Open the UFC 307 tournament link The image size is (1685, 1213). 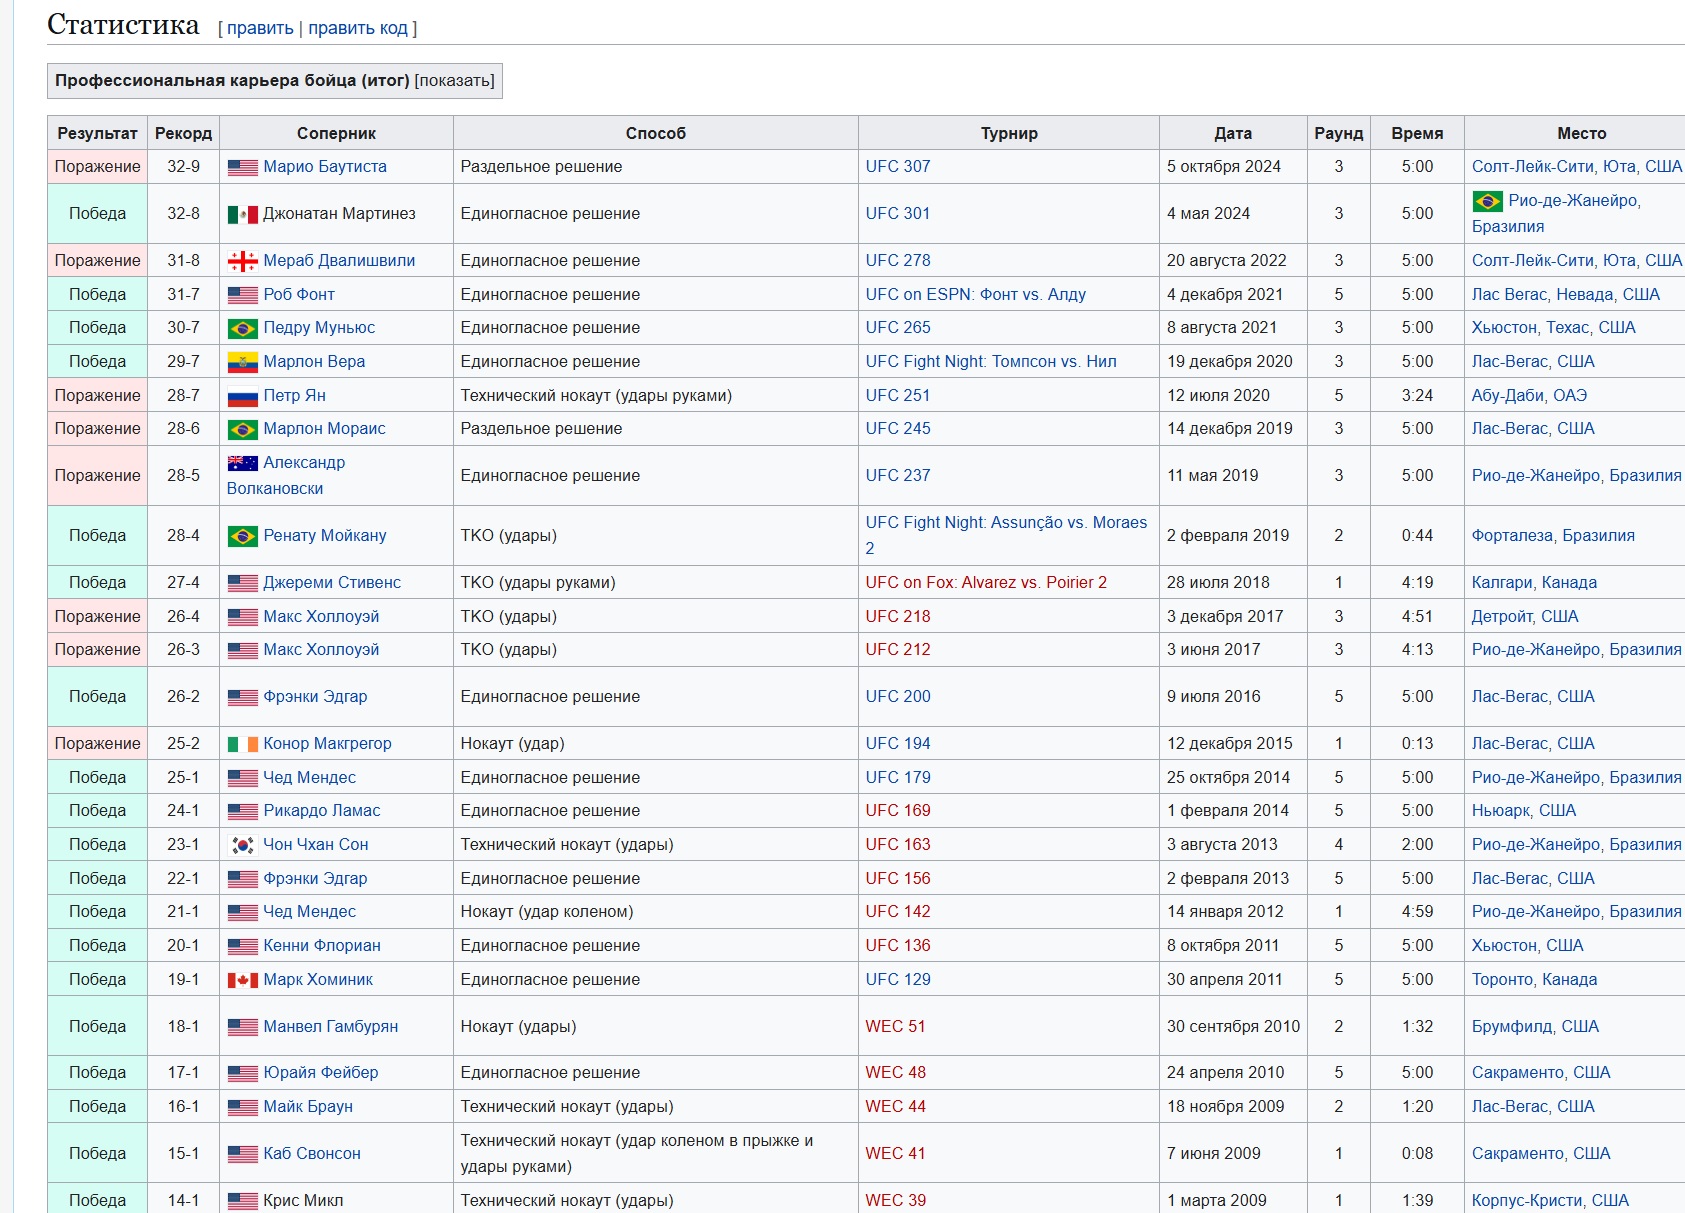(x=898, y=166)
